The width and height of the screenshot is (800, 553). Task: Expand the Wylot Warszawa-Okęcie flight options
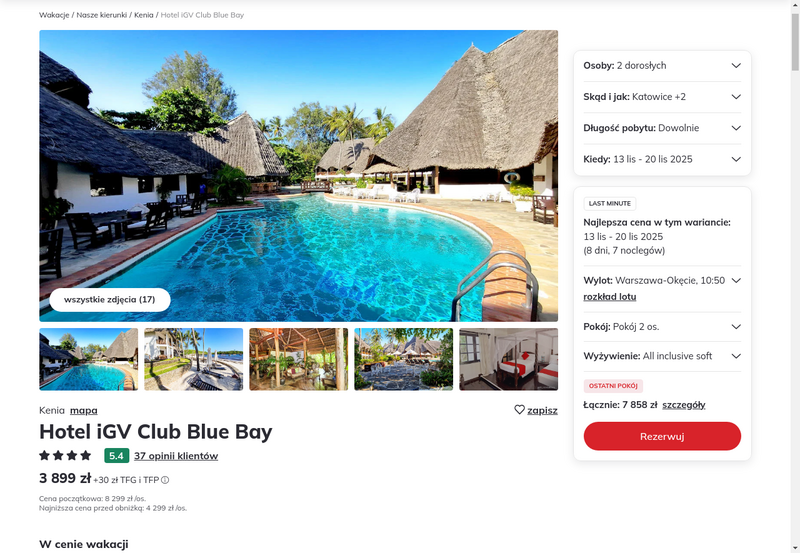(736, 281)
